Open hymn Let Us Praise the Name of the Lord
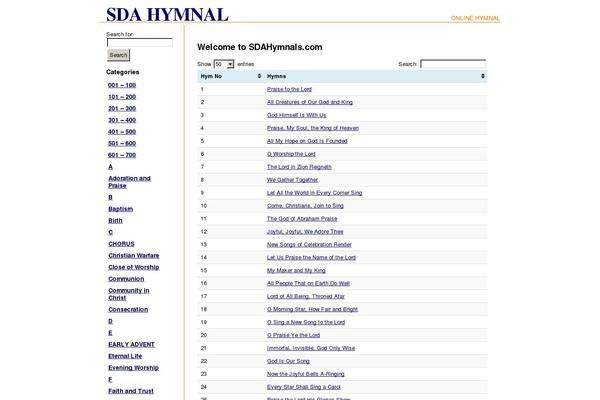This screenshot has width=600, height=400. click(x=311, y=258)
